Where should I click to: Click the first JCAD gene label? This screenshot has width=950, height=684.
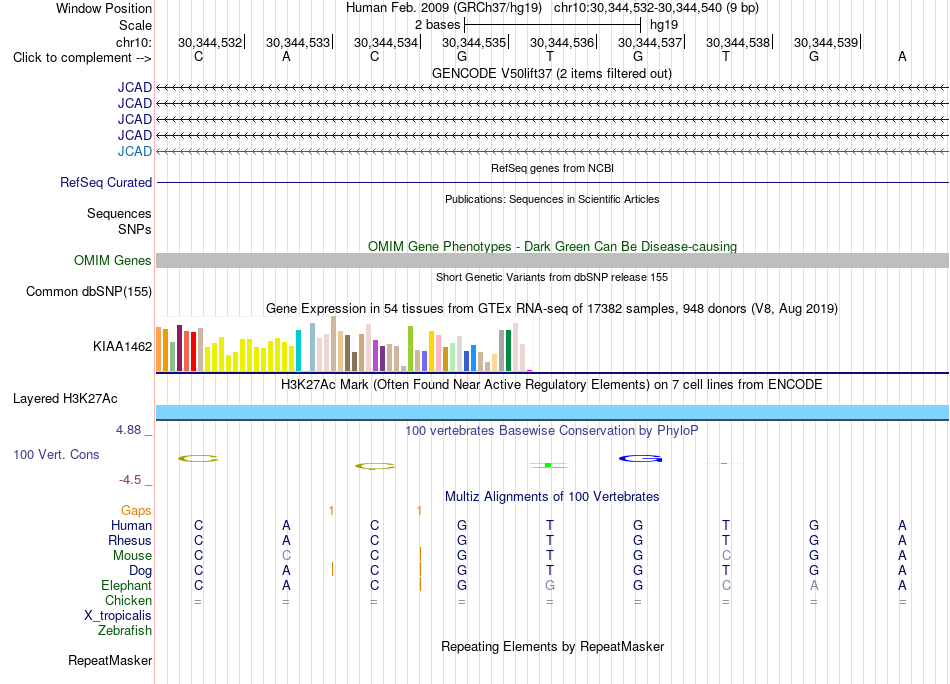click(135, 87)
